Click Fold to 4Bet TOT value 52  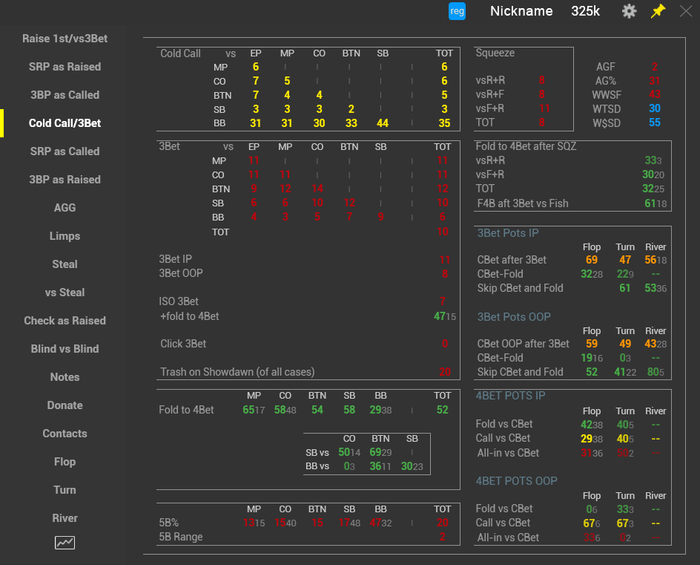[x=442, y=410]
